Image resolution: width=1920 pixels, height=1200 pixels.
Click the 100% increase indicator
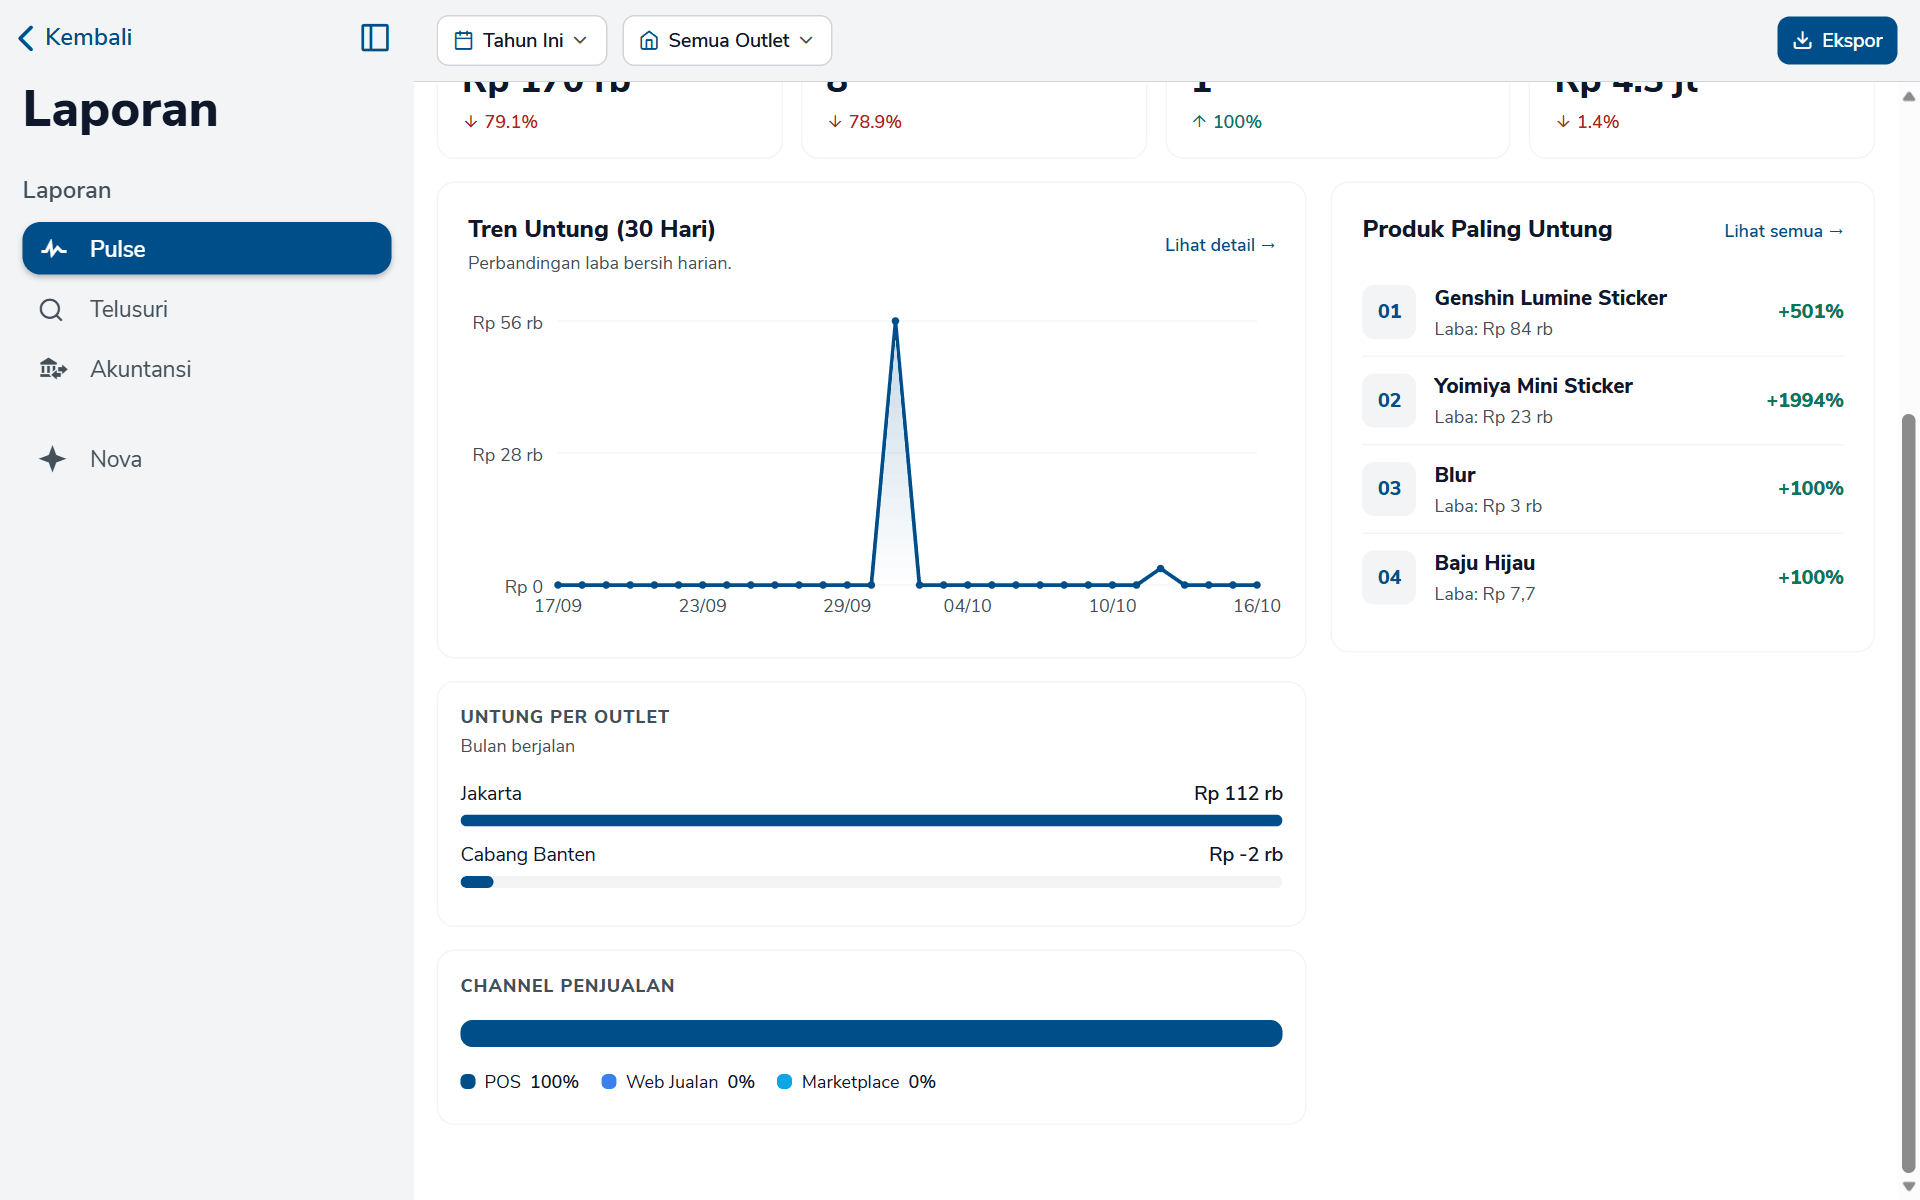point(1227,122)
